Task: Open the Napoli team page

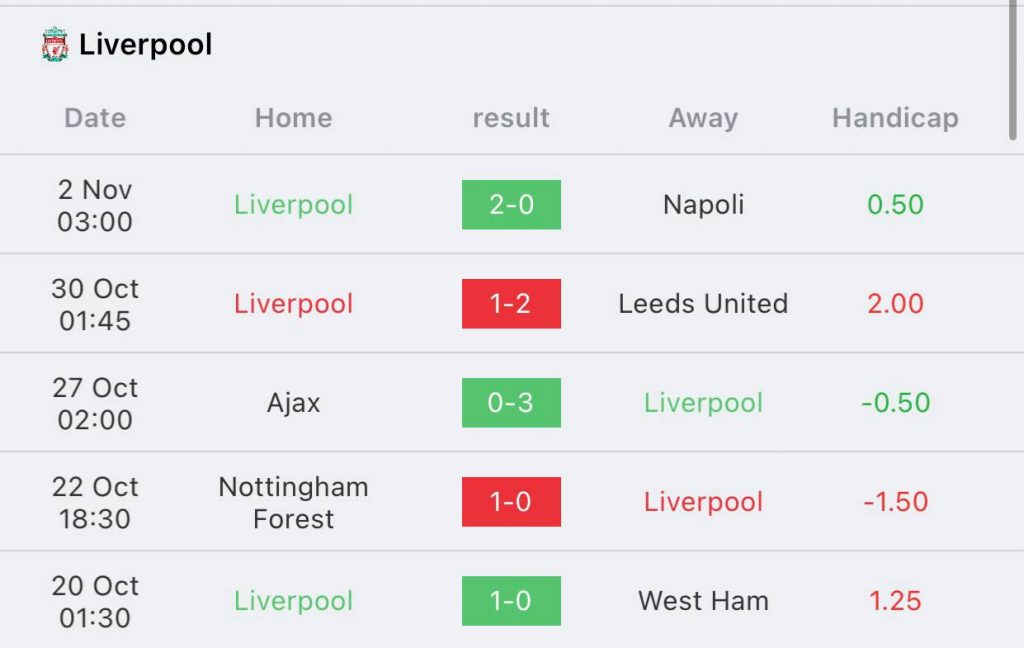Action: pos(703,204)
